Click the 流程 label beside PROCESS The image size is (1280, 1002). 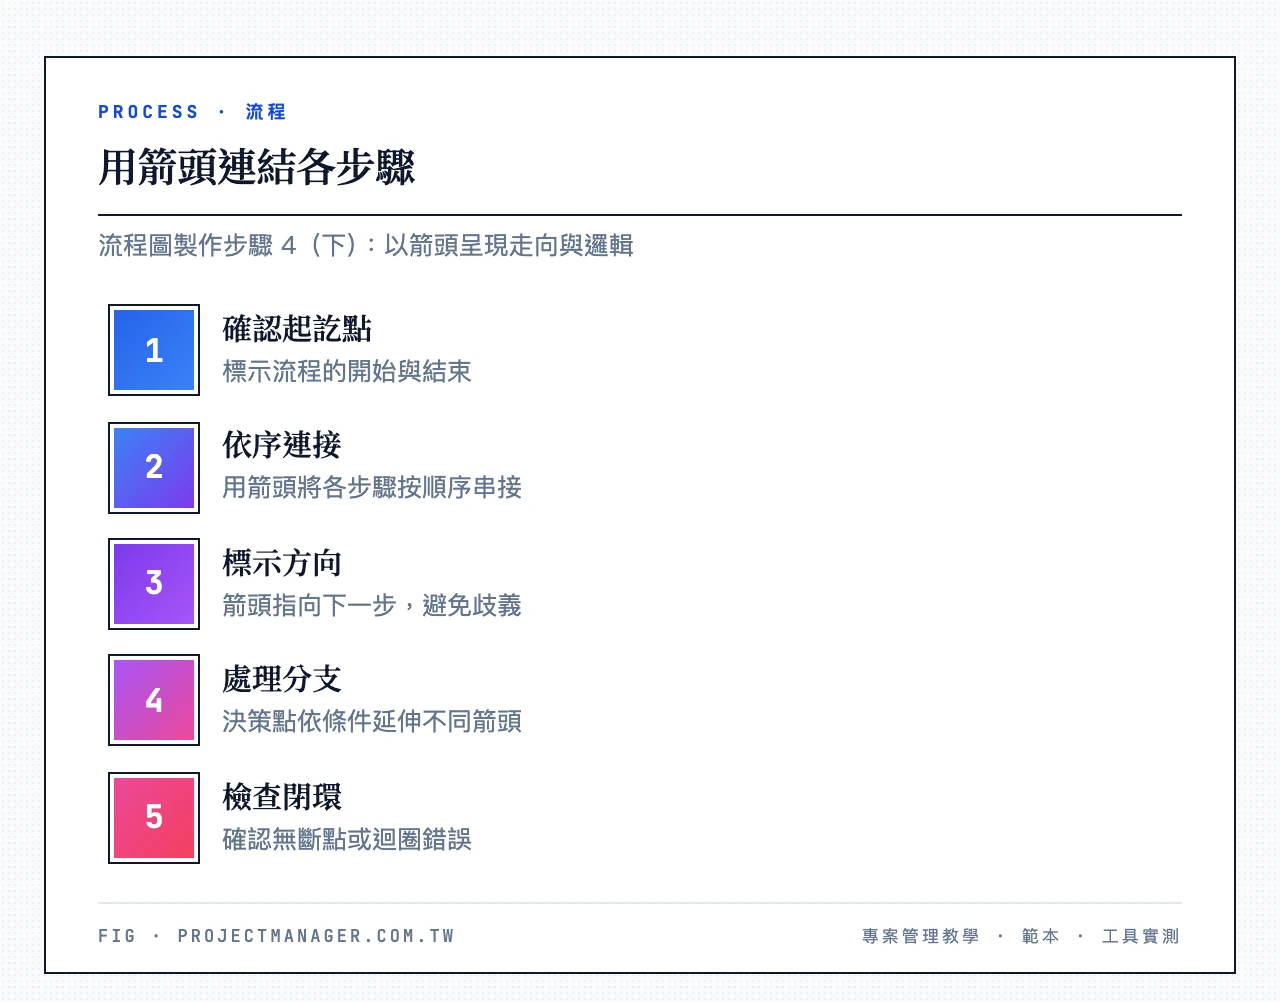click(x=266, y=112)
